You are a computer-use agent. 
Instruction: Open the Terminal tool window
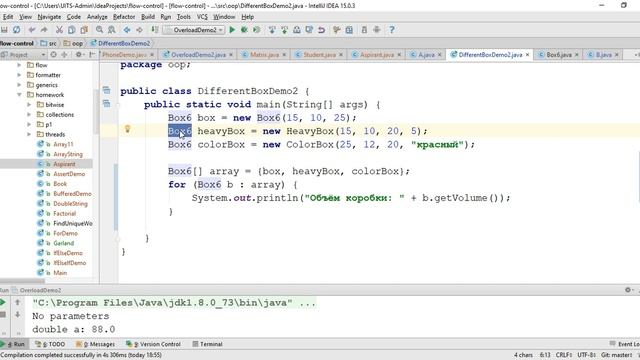click(x=207, y=344)
